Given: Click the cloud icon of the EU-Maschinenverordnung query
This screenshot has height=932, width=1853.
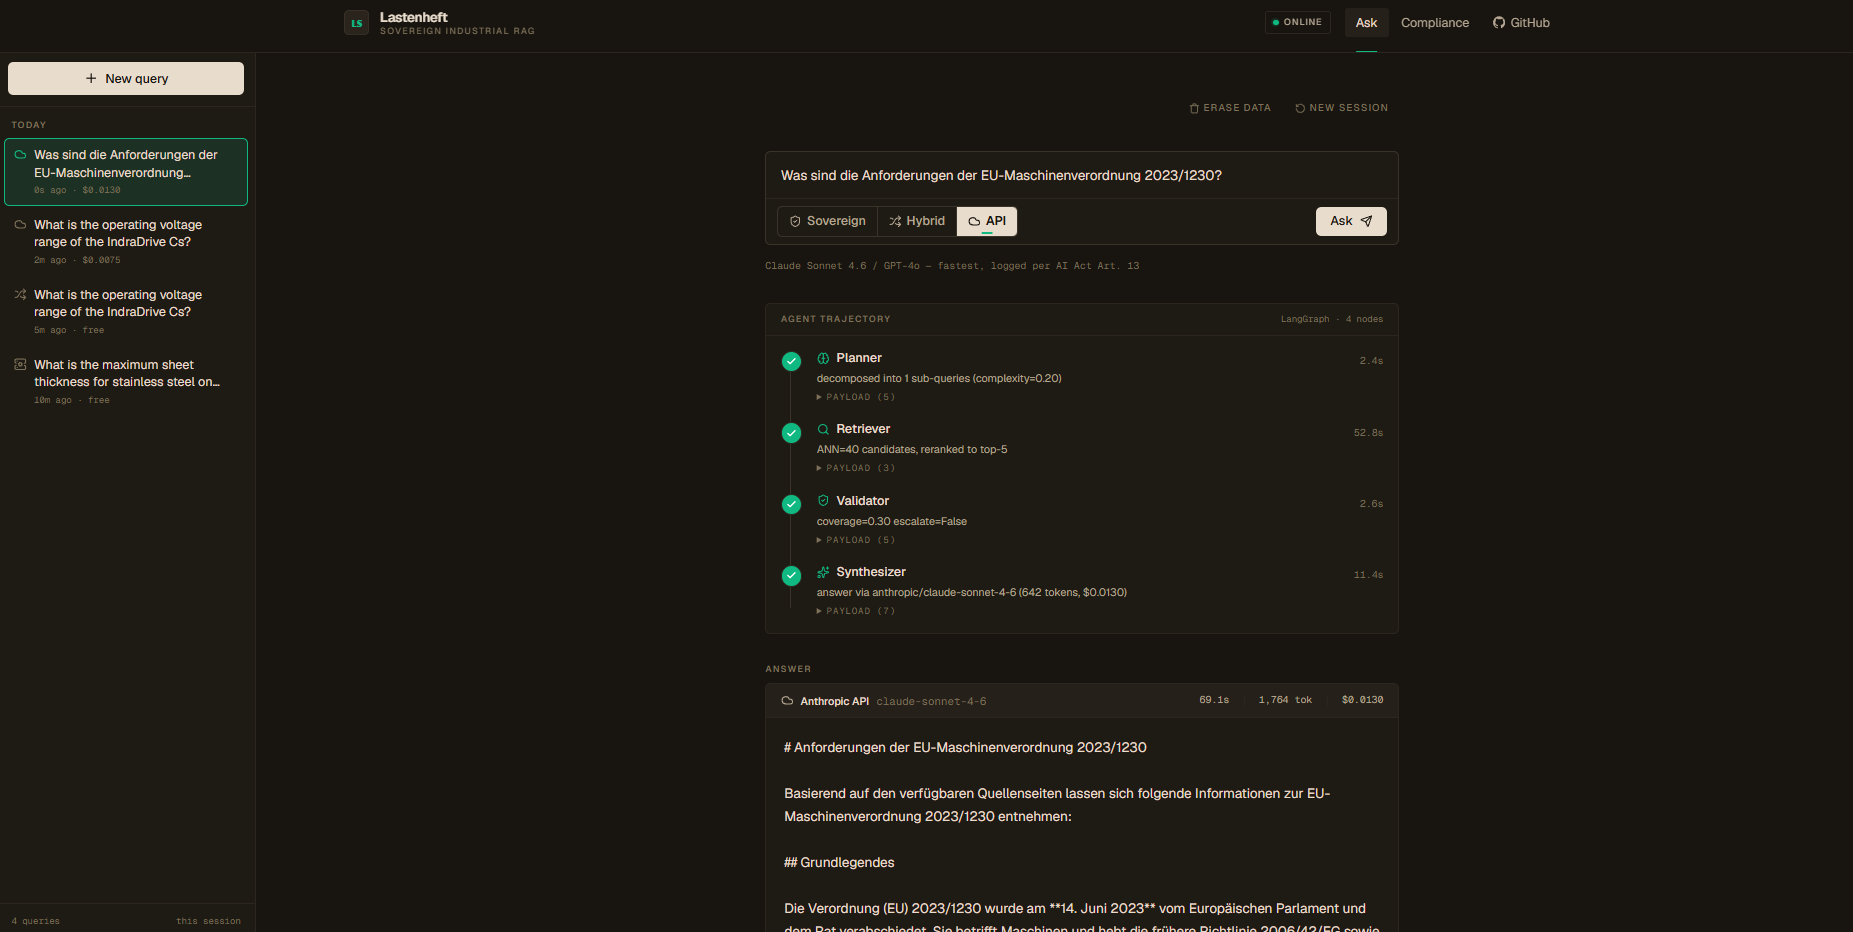Looking at the screenshot, I should (20, 155).
